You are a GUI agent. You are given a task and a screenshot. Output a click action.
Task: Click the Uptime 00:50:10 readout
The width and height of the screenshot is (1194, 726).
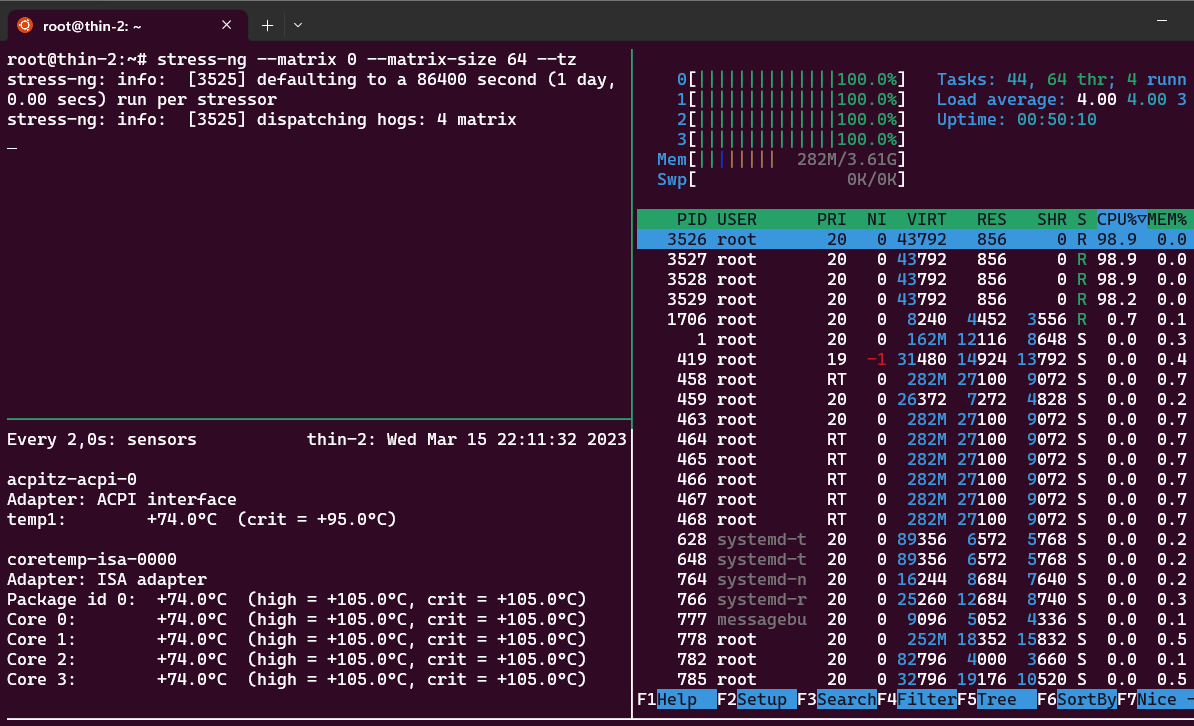pos(1017,119)
